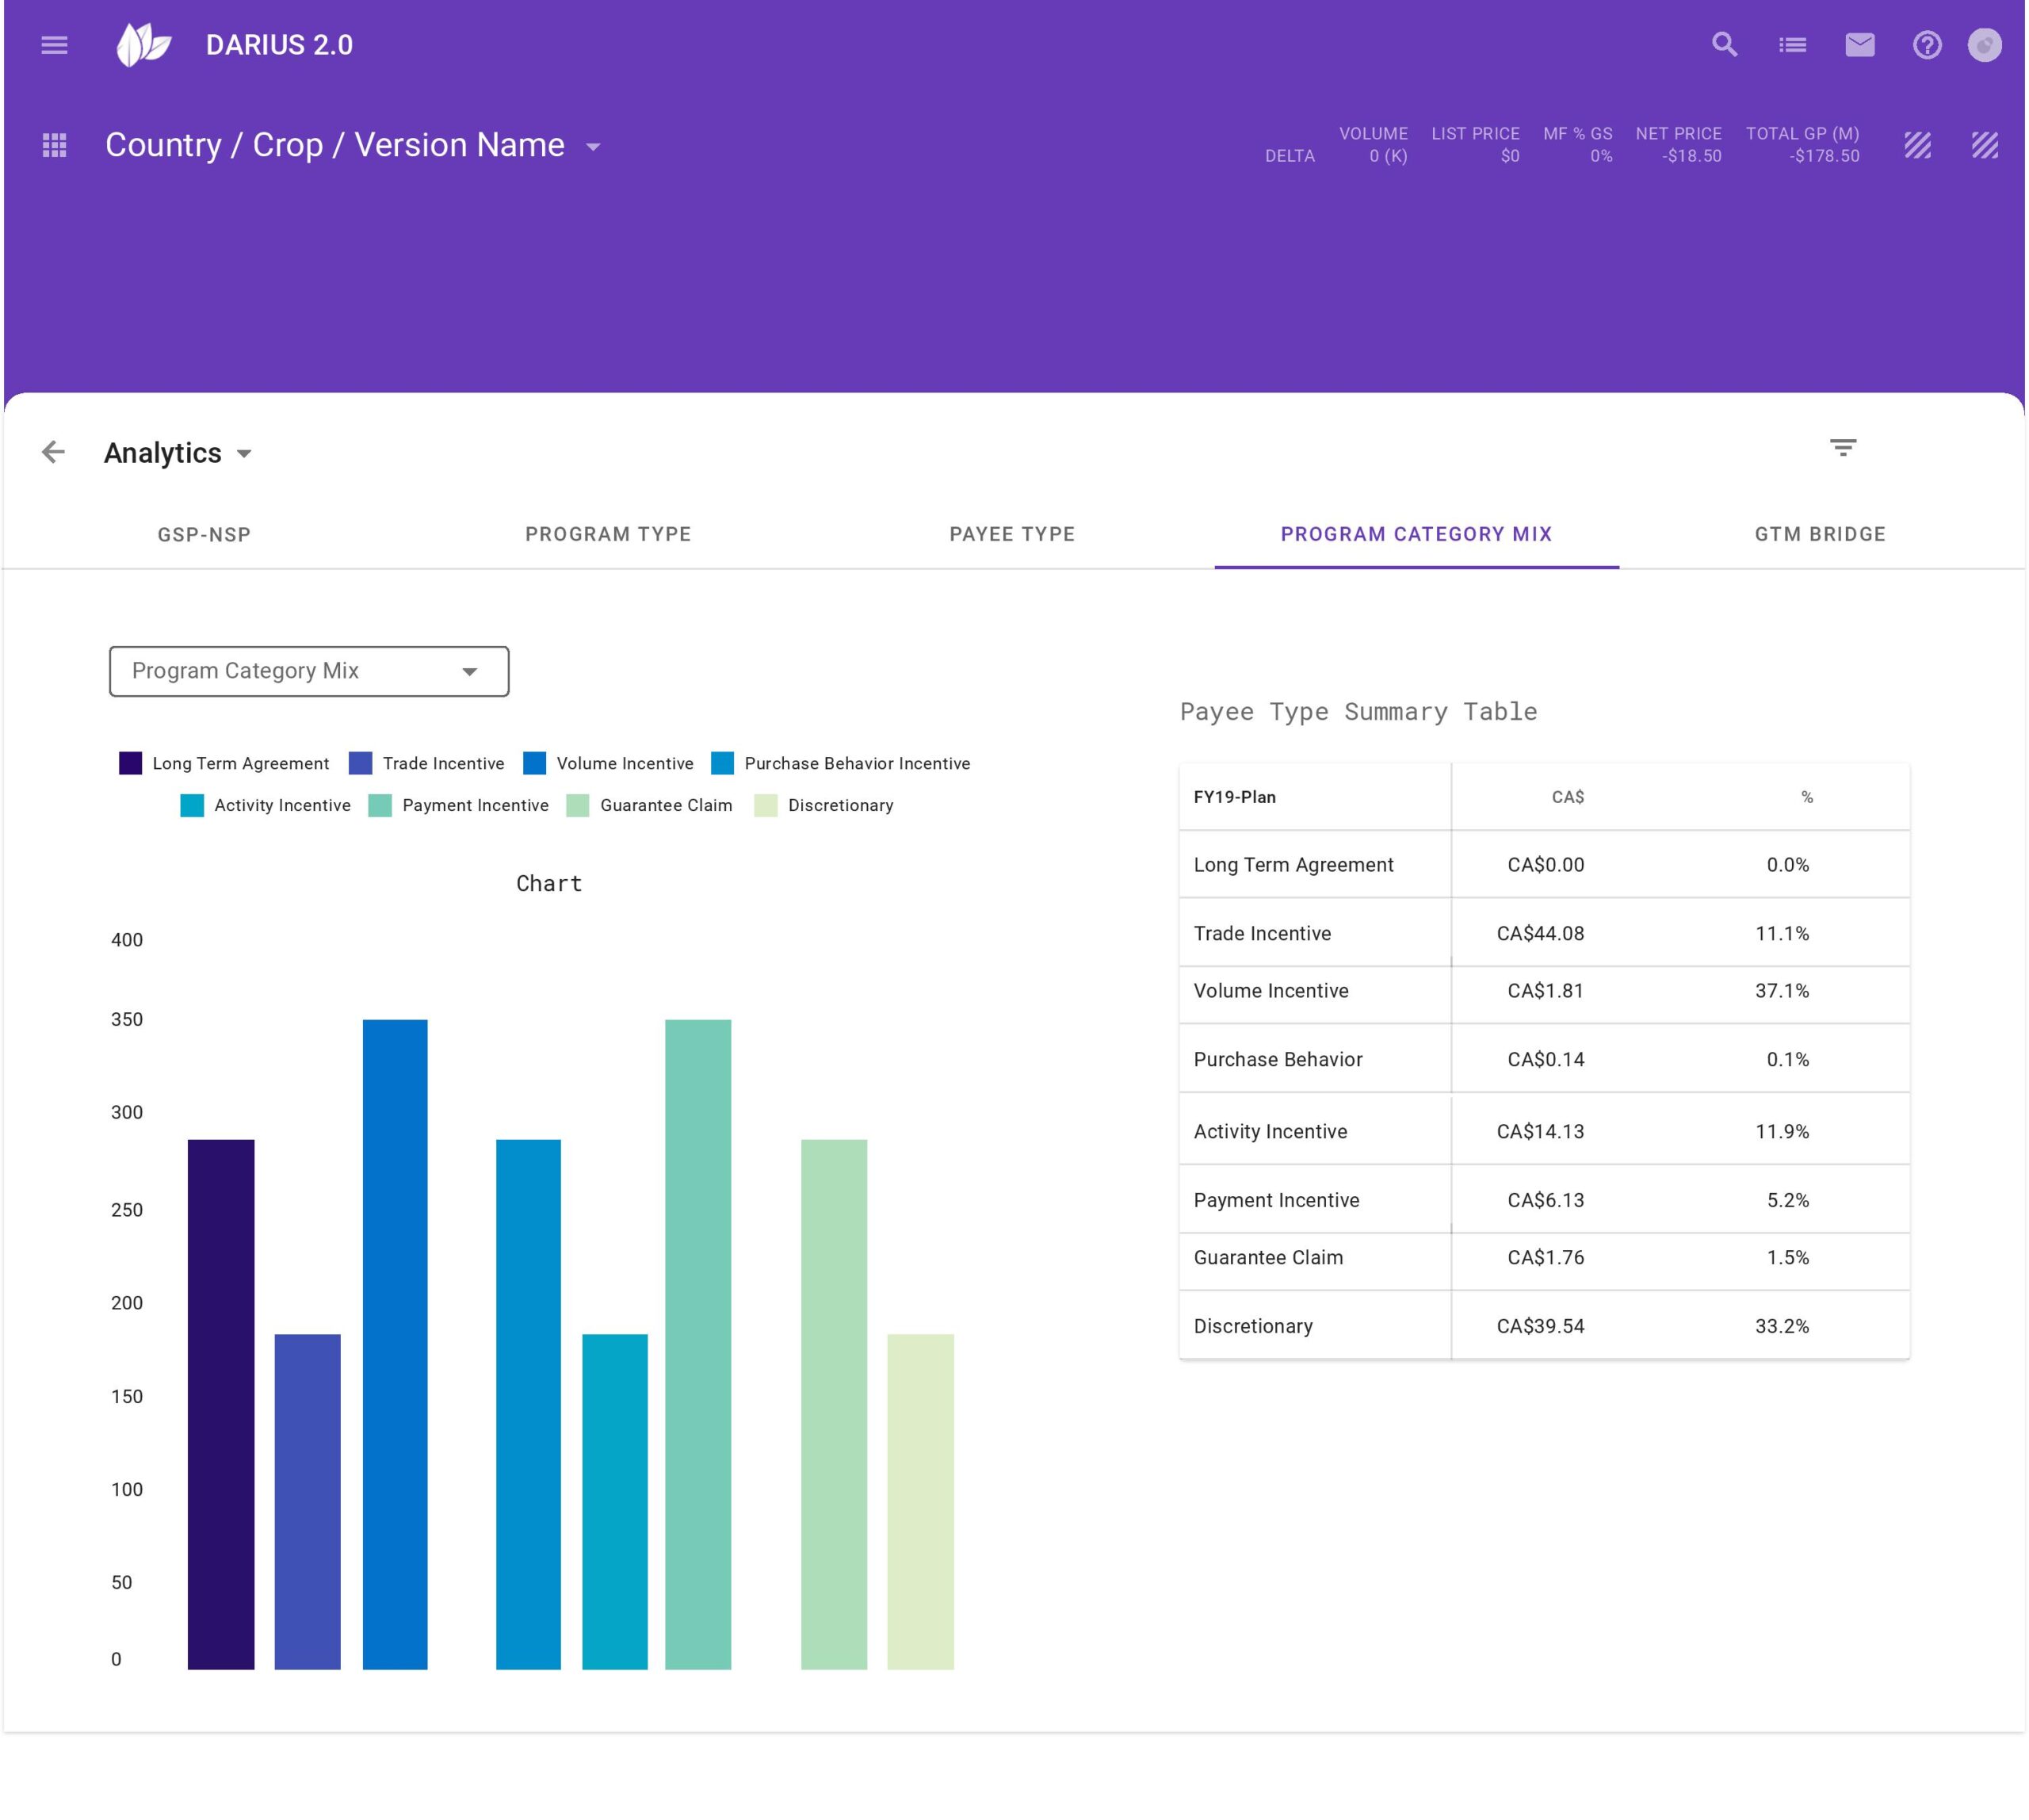This screenshot has width=2029, height=1820.
Task: Open the hamburger navigation menu
Action: tap(54, 45)
